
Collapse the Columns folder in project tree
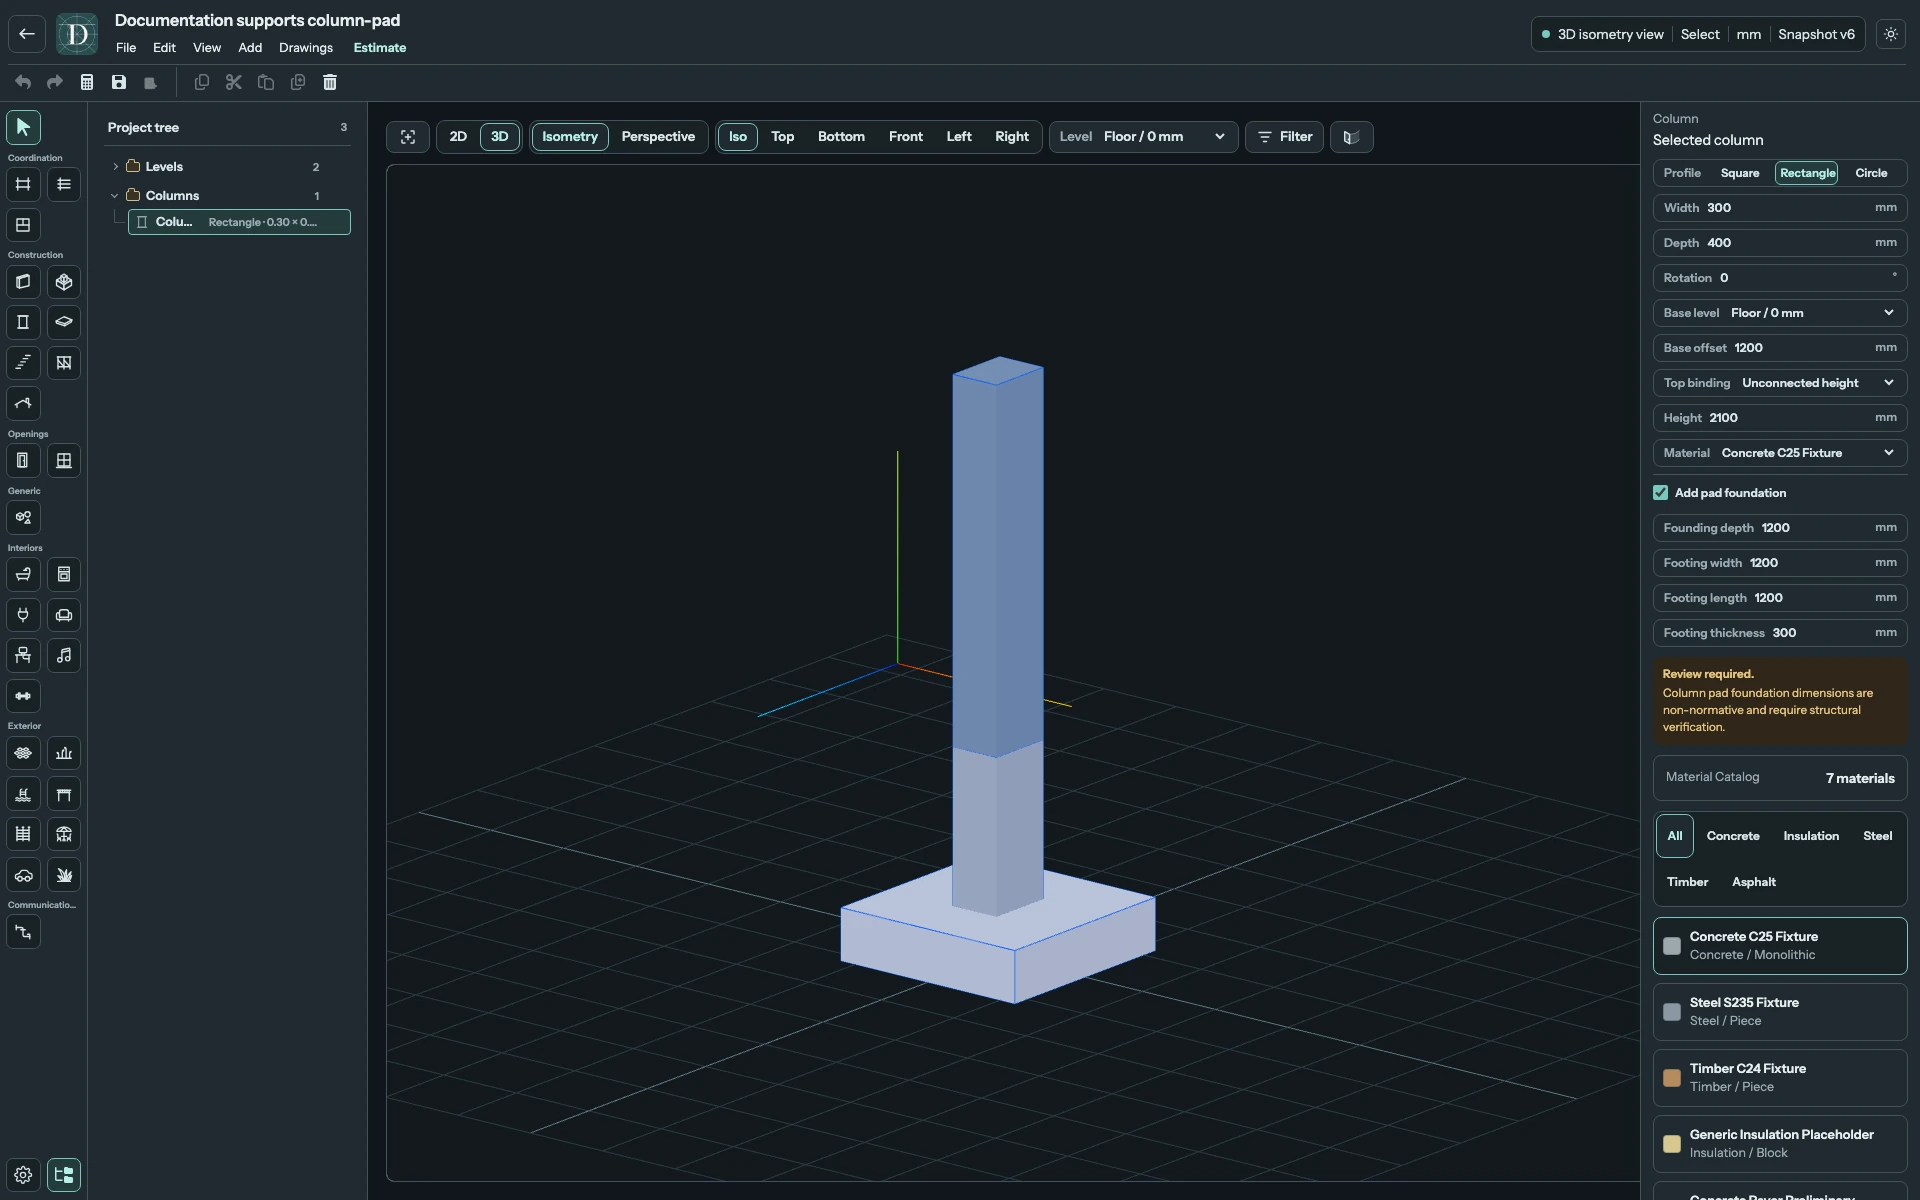click(x=115, y=196)
